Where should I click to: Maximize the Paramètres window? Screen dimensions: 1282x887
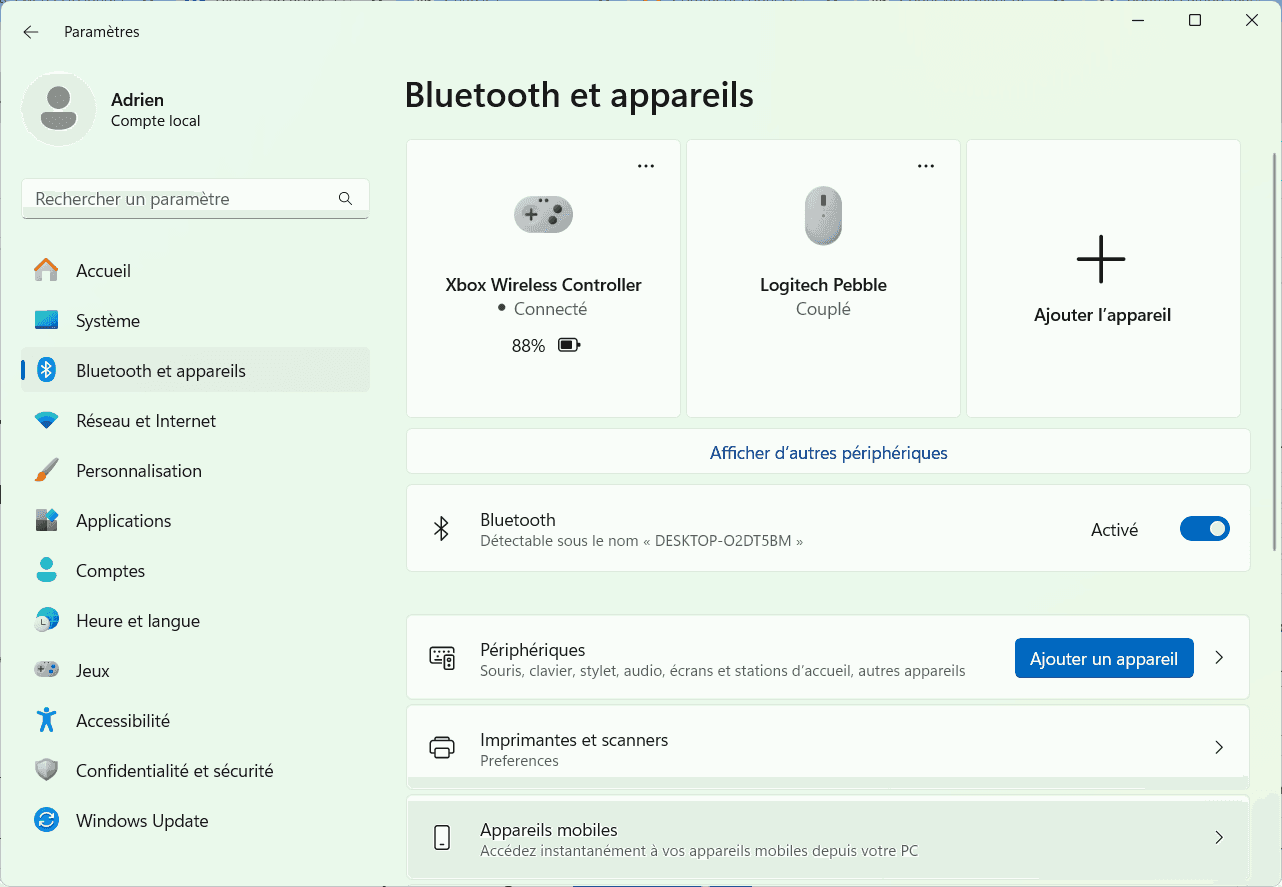tap(1195, 20)
